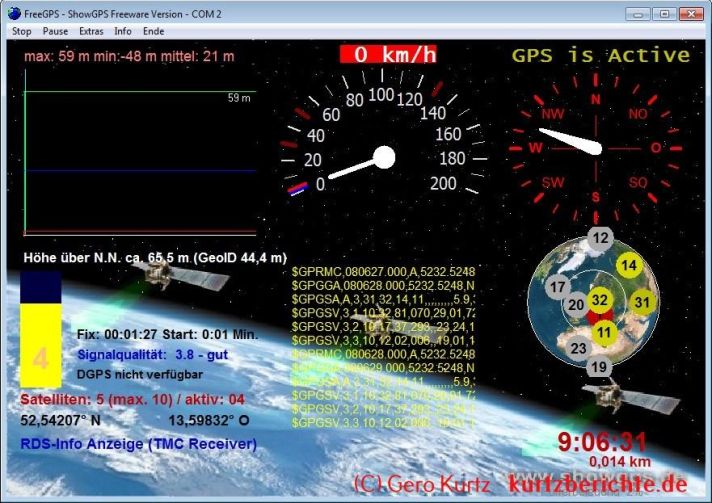This screenshot has height=503, width=712.
Task: Minimize the FreeGPS window
Action: coord(638,14)
